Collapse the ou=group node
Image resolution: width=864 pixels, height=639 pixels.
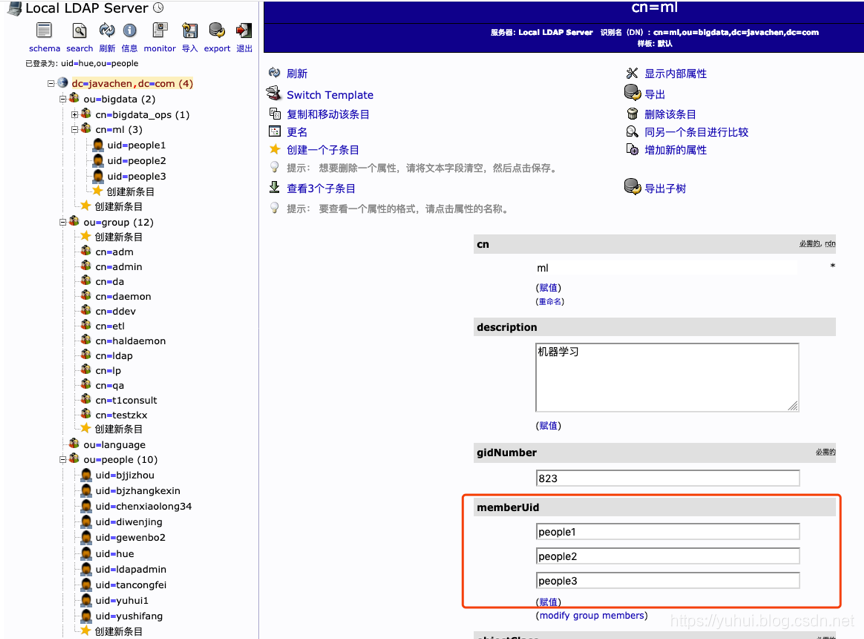click(62, 222)
